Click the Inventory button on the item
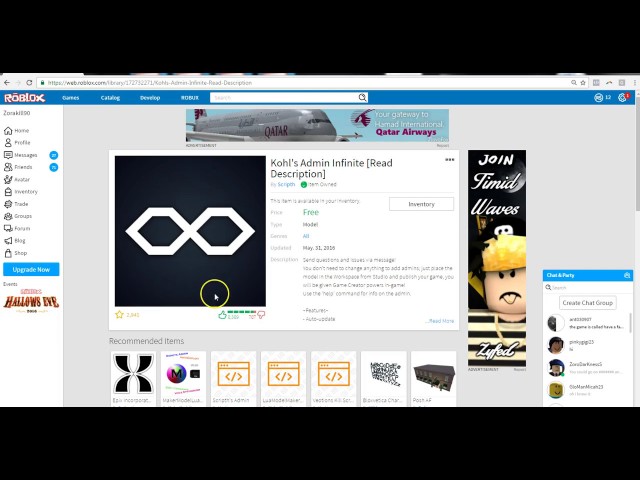640x480 pixels. click(421, 204)
